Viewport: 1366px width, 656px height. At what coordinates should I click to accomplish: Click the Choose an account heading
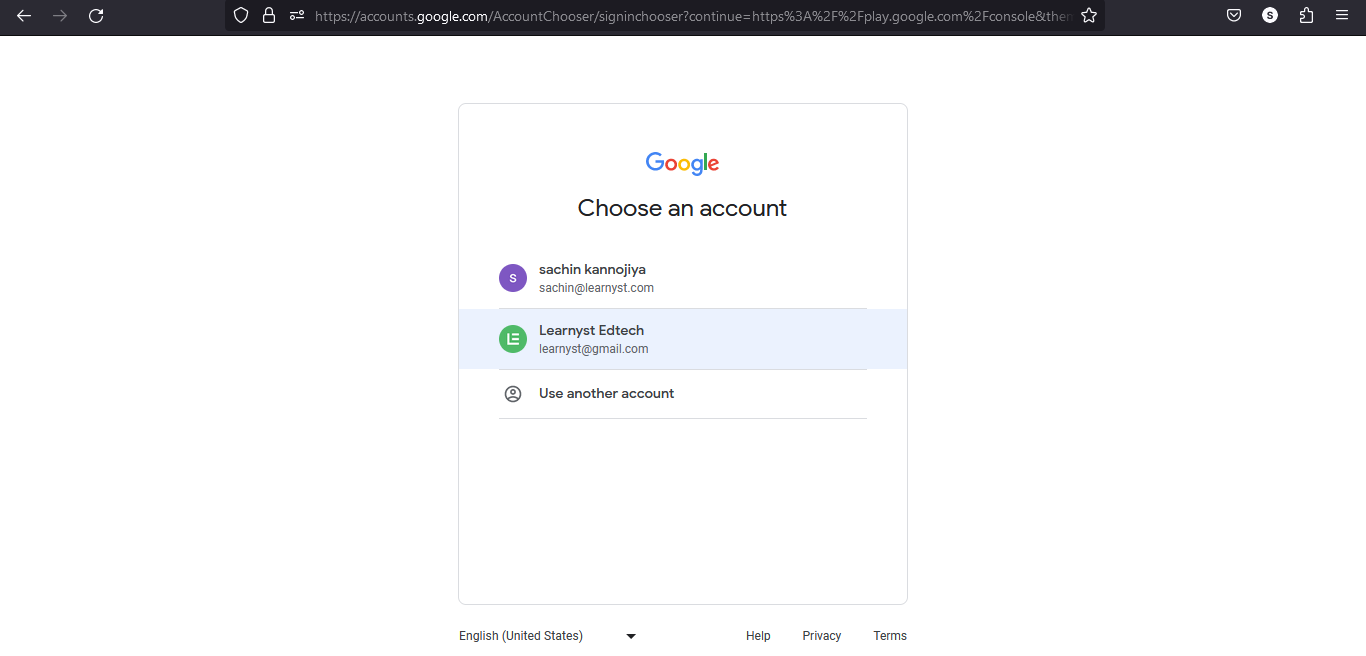point(682,208)
